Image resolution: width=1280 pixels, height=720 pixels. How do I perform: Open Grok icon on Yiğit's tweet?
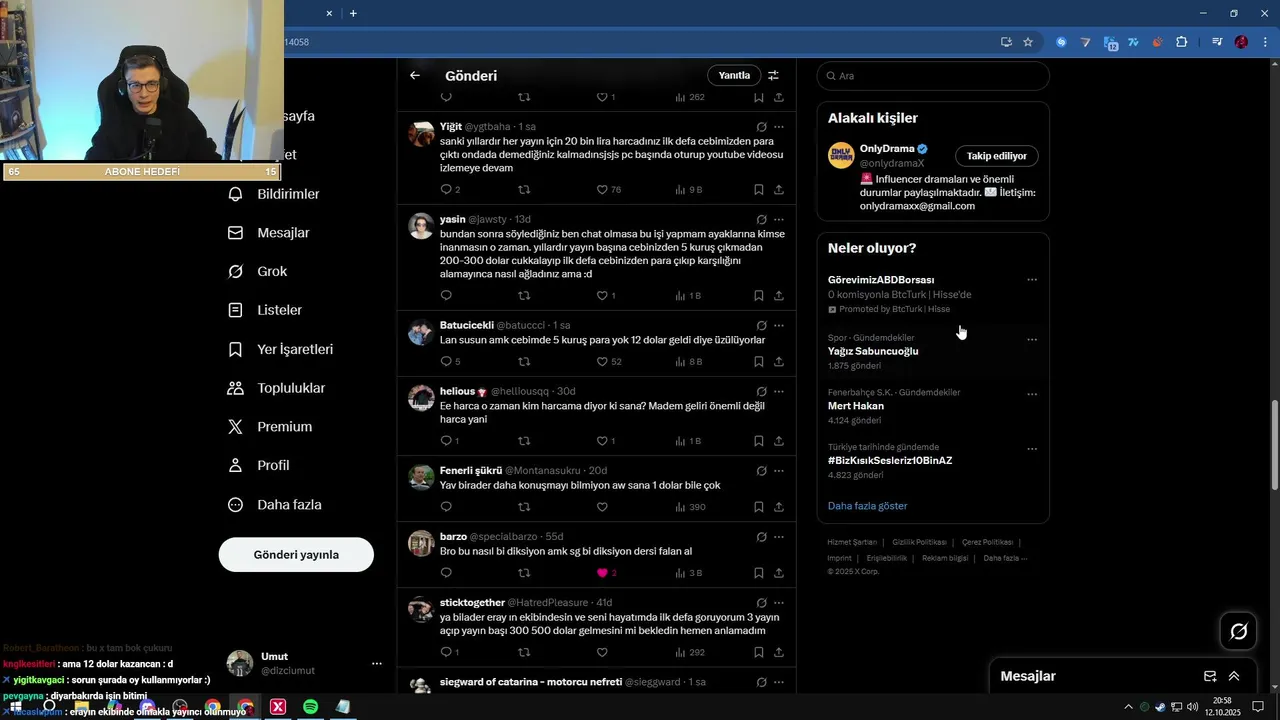(x=762, y=127)
